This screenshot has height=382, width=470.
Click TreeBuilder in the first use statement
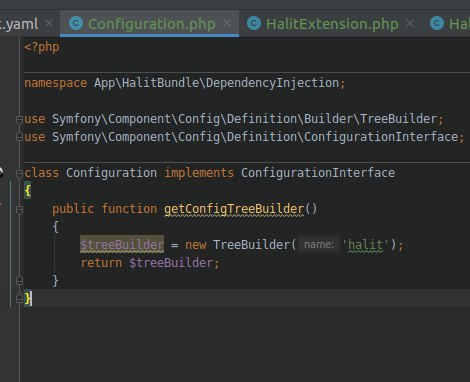click(x=398, y=119)
